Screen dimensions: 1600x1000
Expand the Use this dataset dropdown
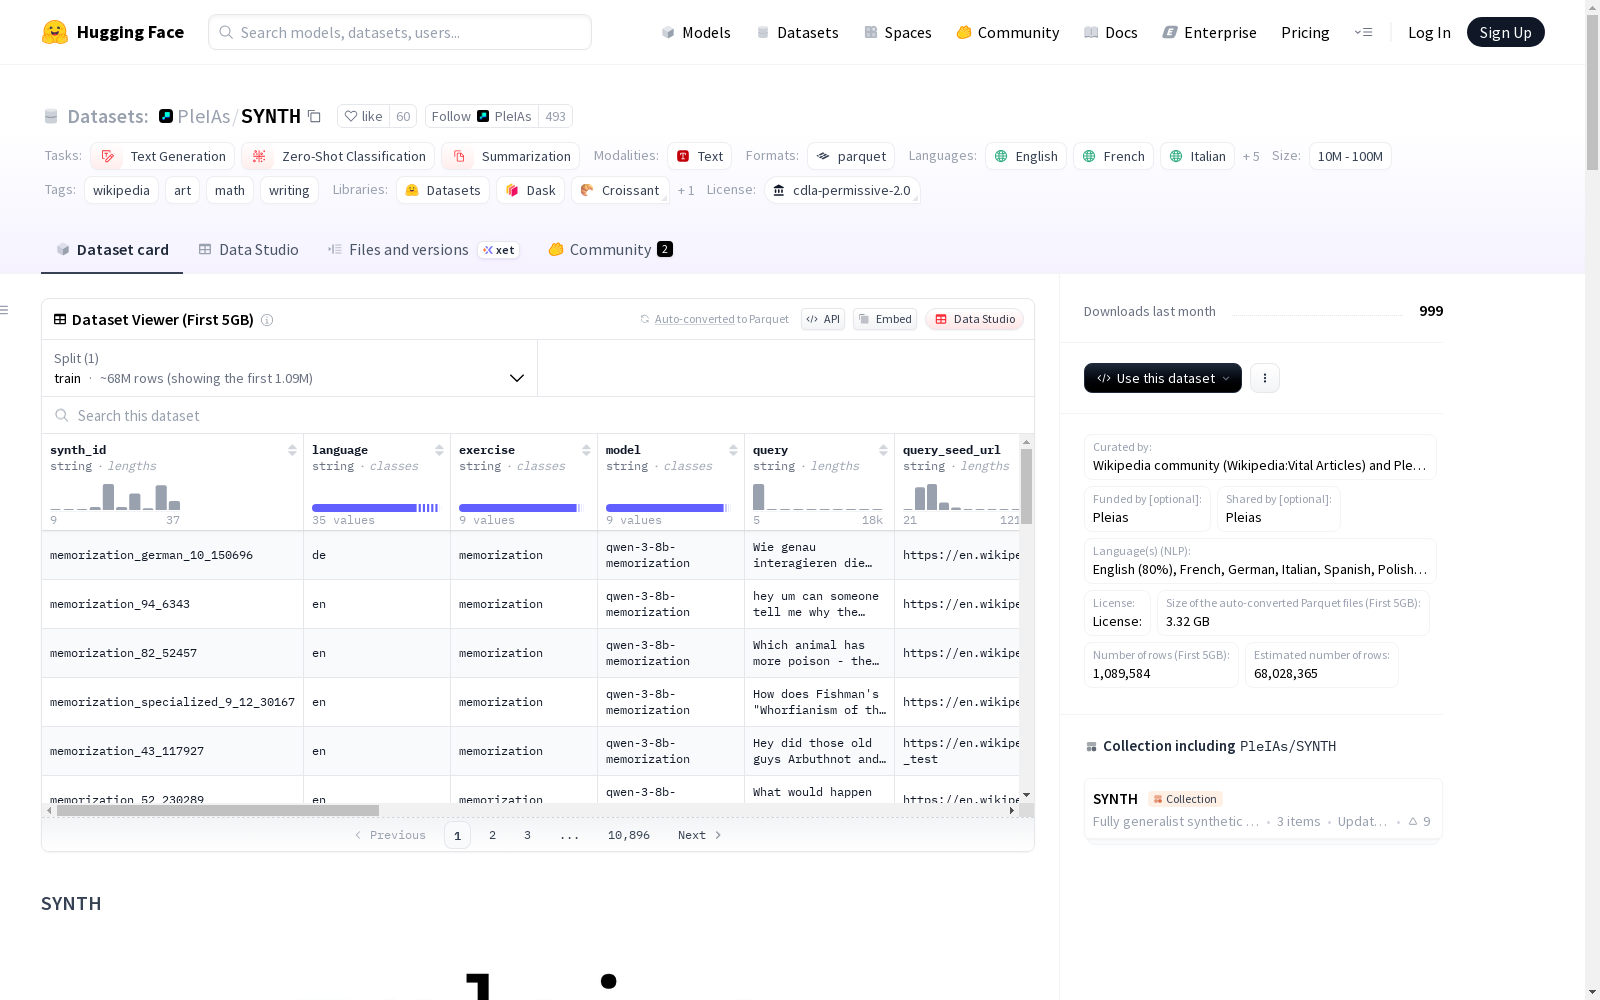point(1163,378)
